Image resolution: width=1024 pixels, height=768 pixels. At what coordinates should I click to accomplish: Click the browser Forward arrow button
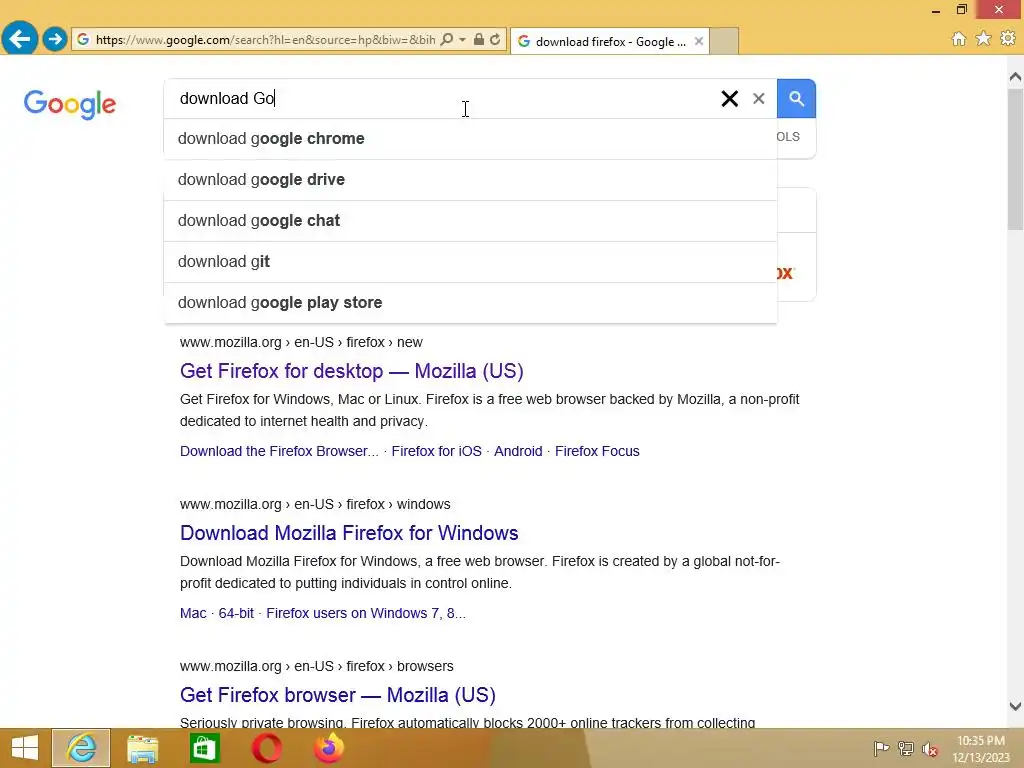55,39
